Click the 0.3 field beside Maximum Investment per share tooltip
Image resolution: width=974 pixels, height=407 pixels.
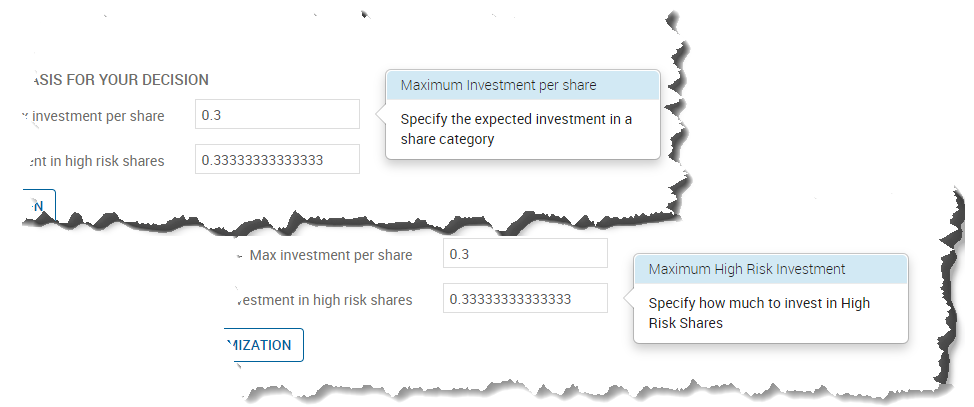coord(277,114)
